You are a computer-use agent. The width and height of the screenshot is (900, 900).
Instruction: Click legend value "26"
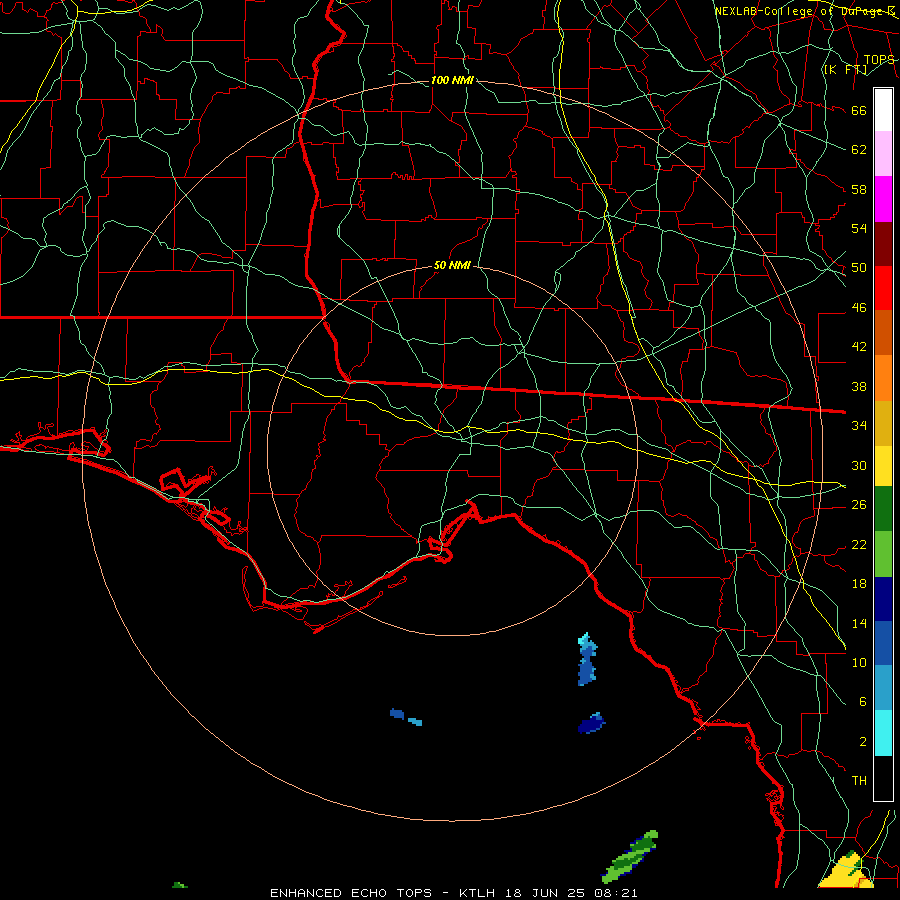(859, 505)
